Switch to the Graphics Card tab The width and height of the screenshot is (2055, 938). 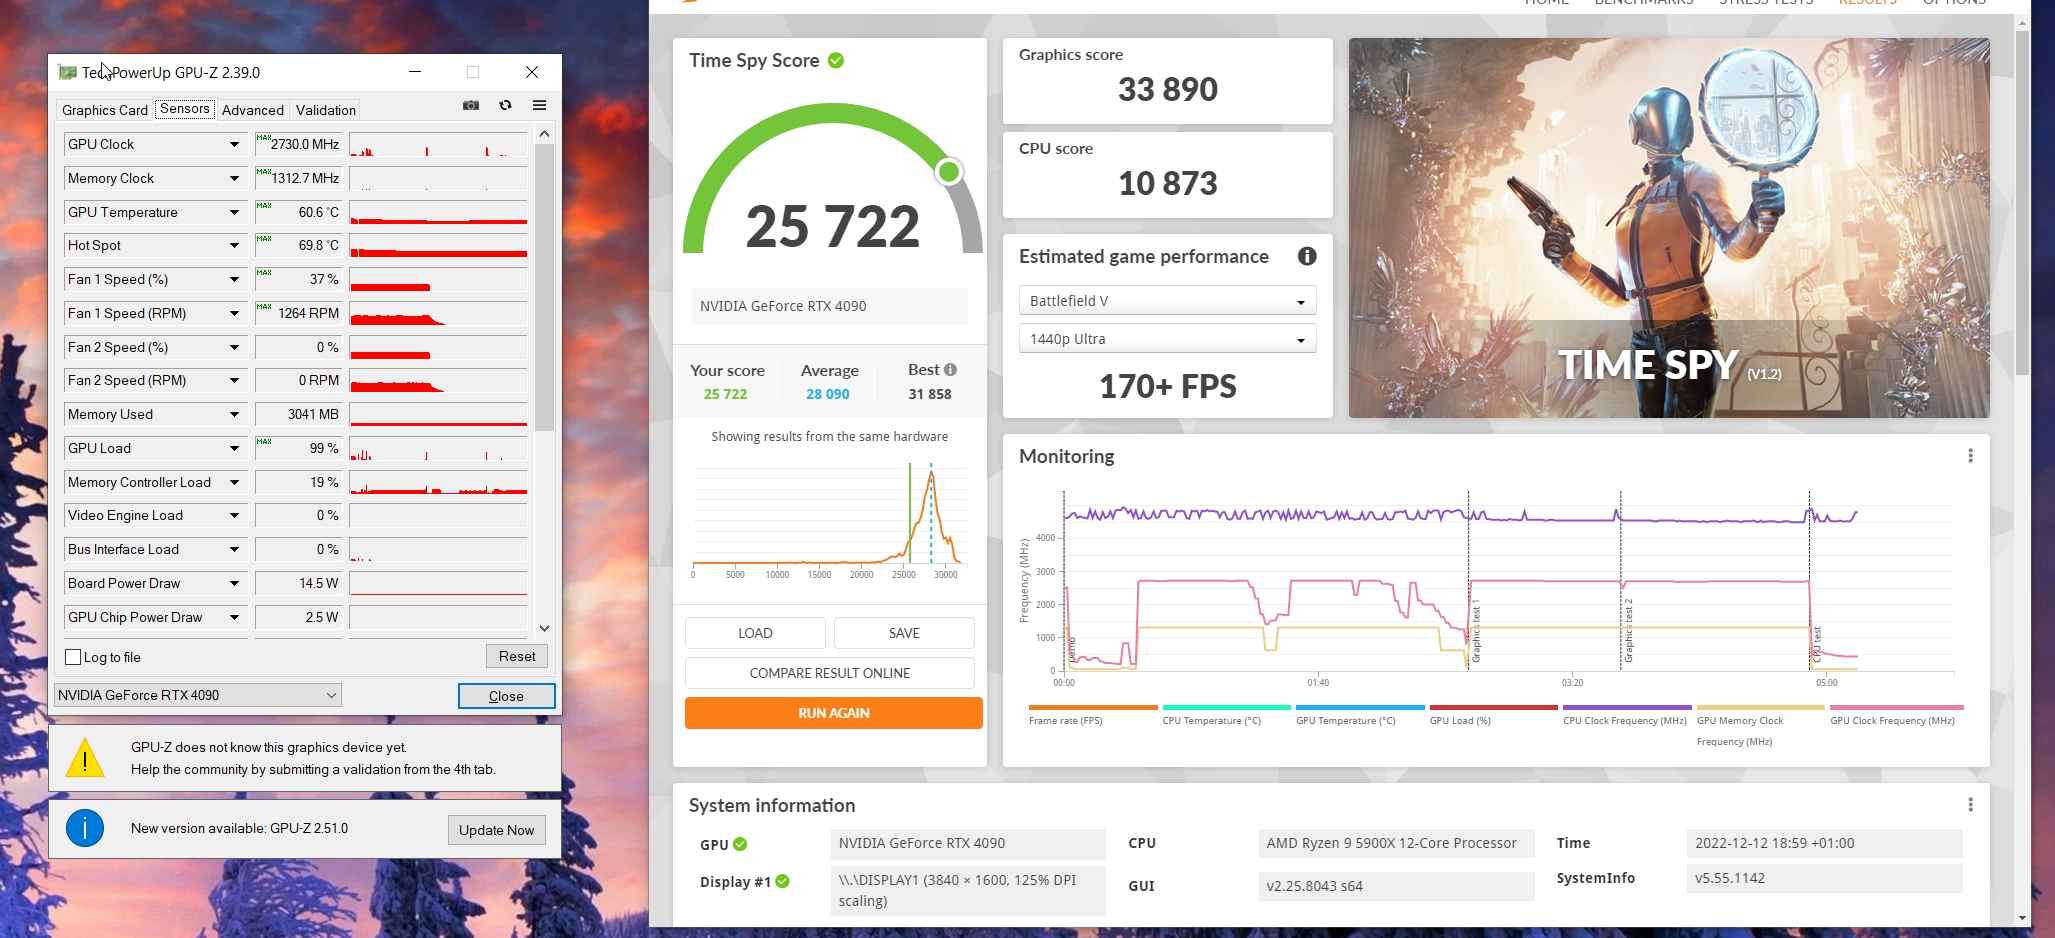[x=105, y=110]
